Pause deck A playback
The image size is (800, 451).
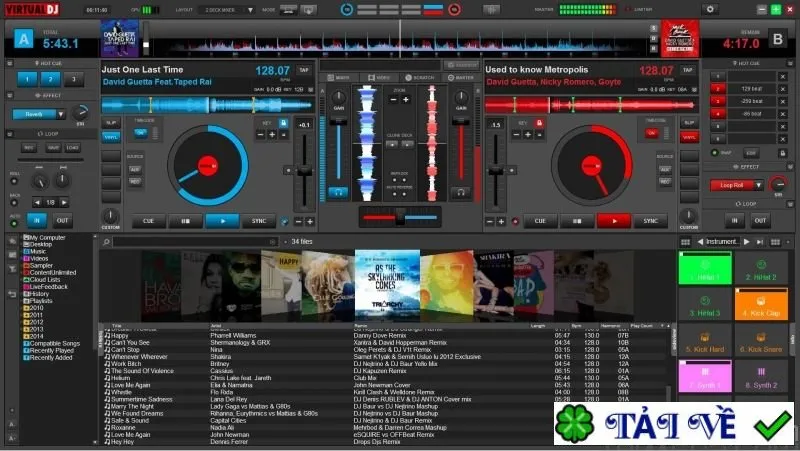(185, 221)
